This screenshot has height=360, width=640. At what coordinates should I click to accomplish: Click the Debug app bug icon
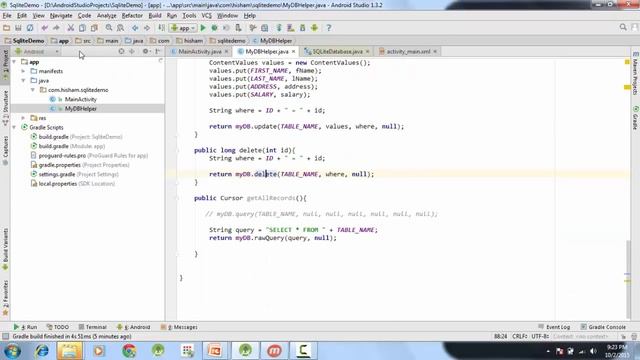[x=214, y=28]
